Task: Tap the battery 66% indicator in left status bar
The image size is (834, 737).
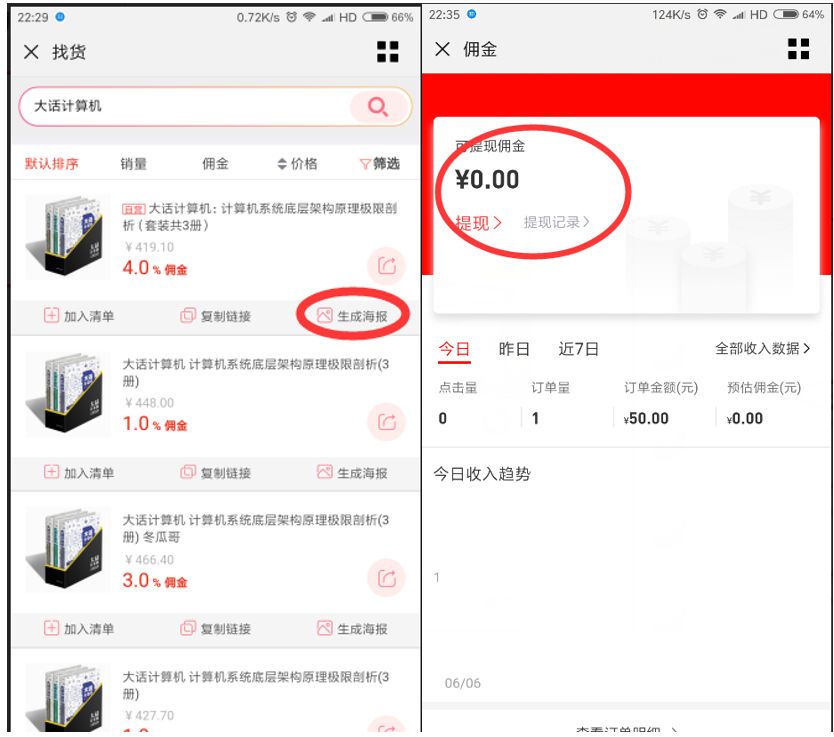Action: (388, 17)
